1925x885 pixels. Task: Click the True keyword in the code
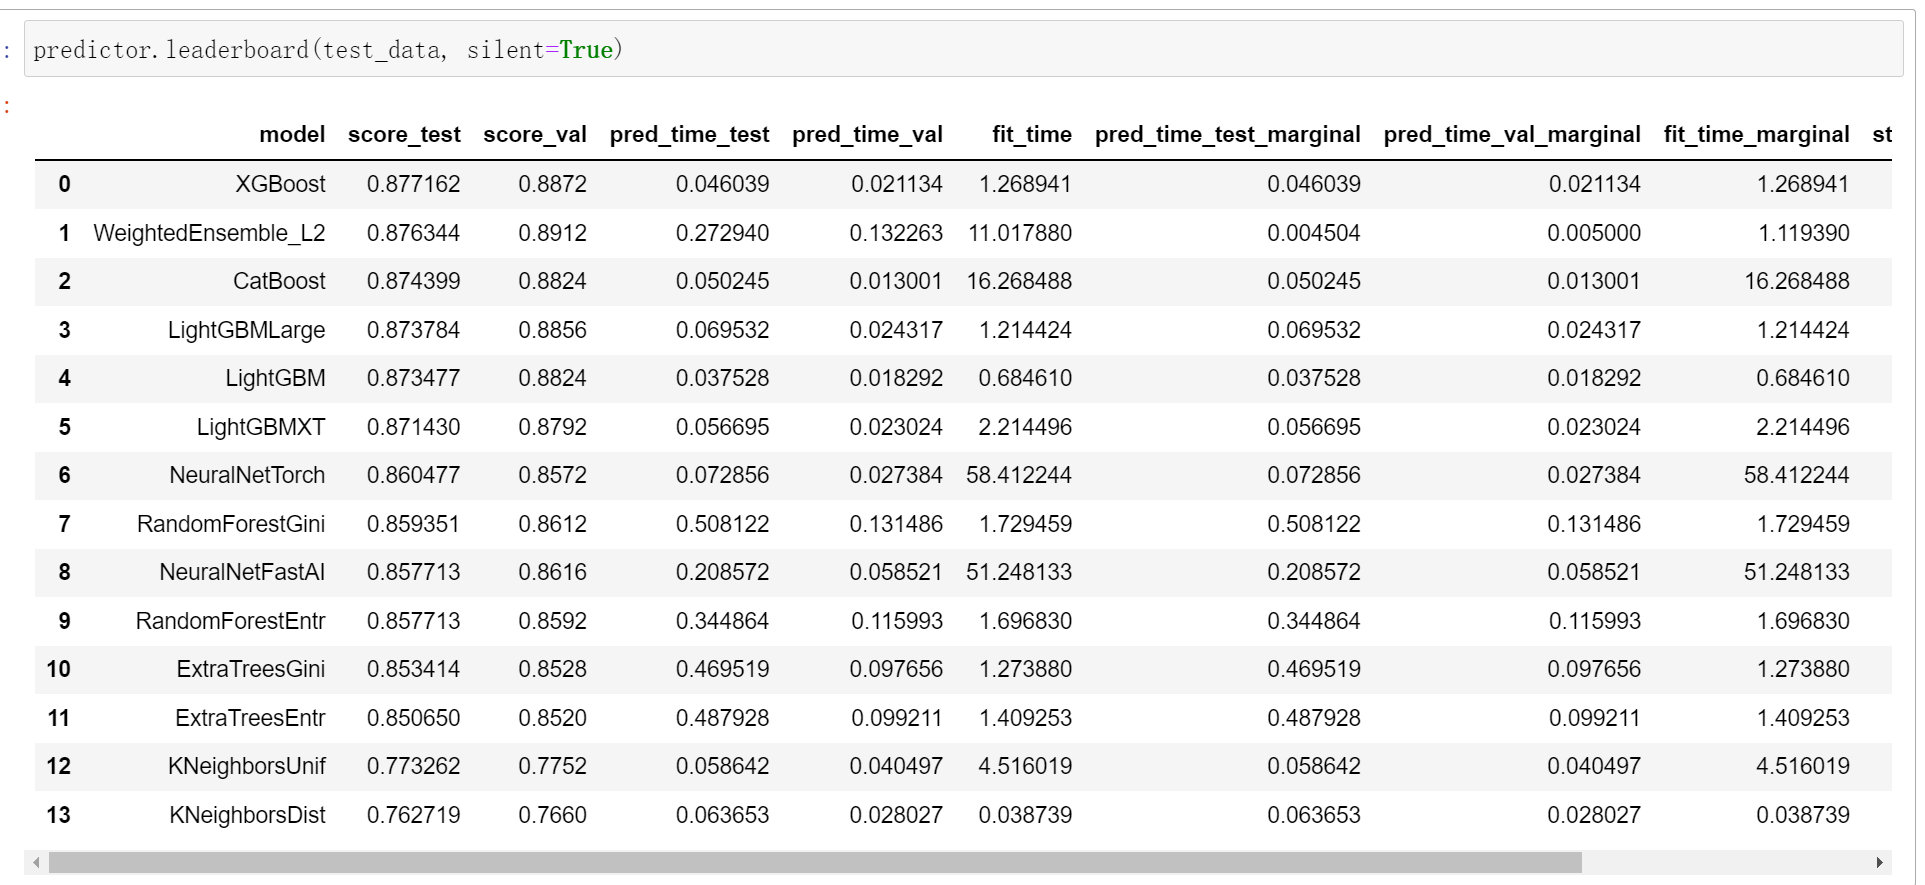(x=586, y=50)
